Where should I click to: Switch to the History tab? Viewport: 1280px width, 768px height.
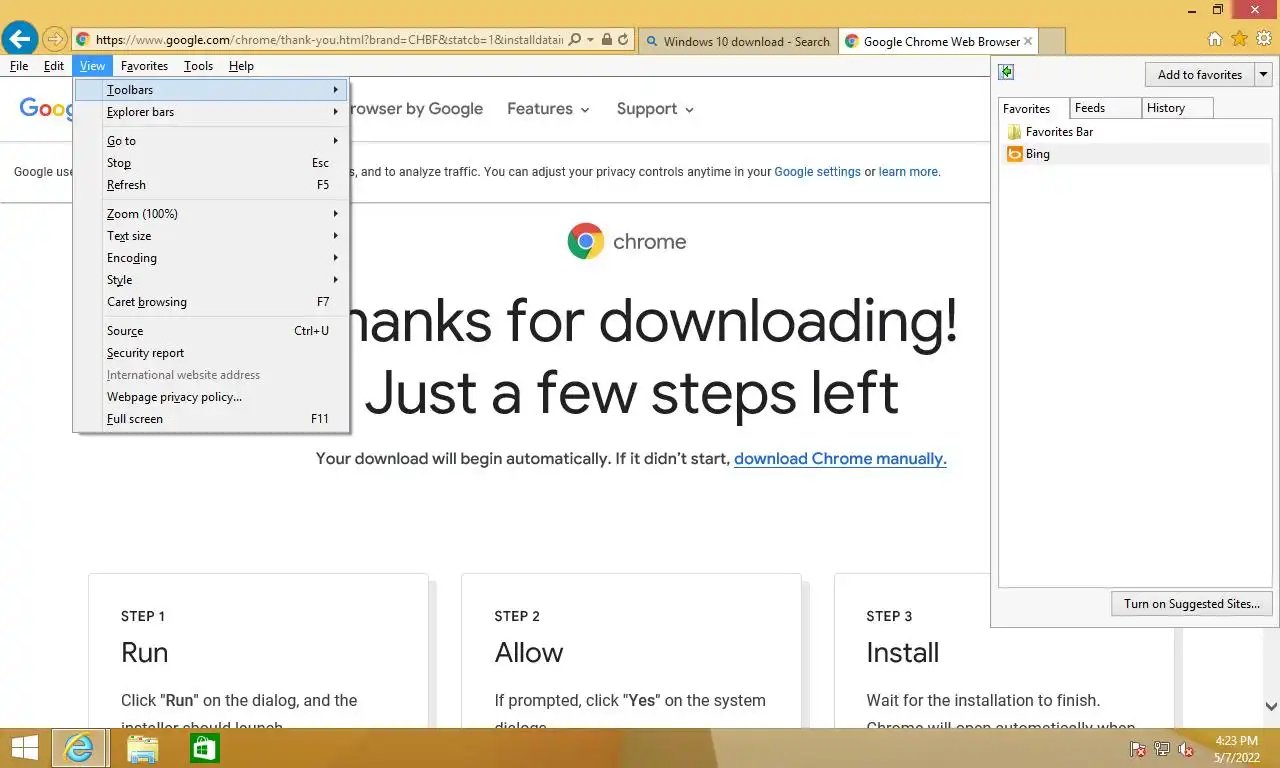click(x=1177, y=108)
